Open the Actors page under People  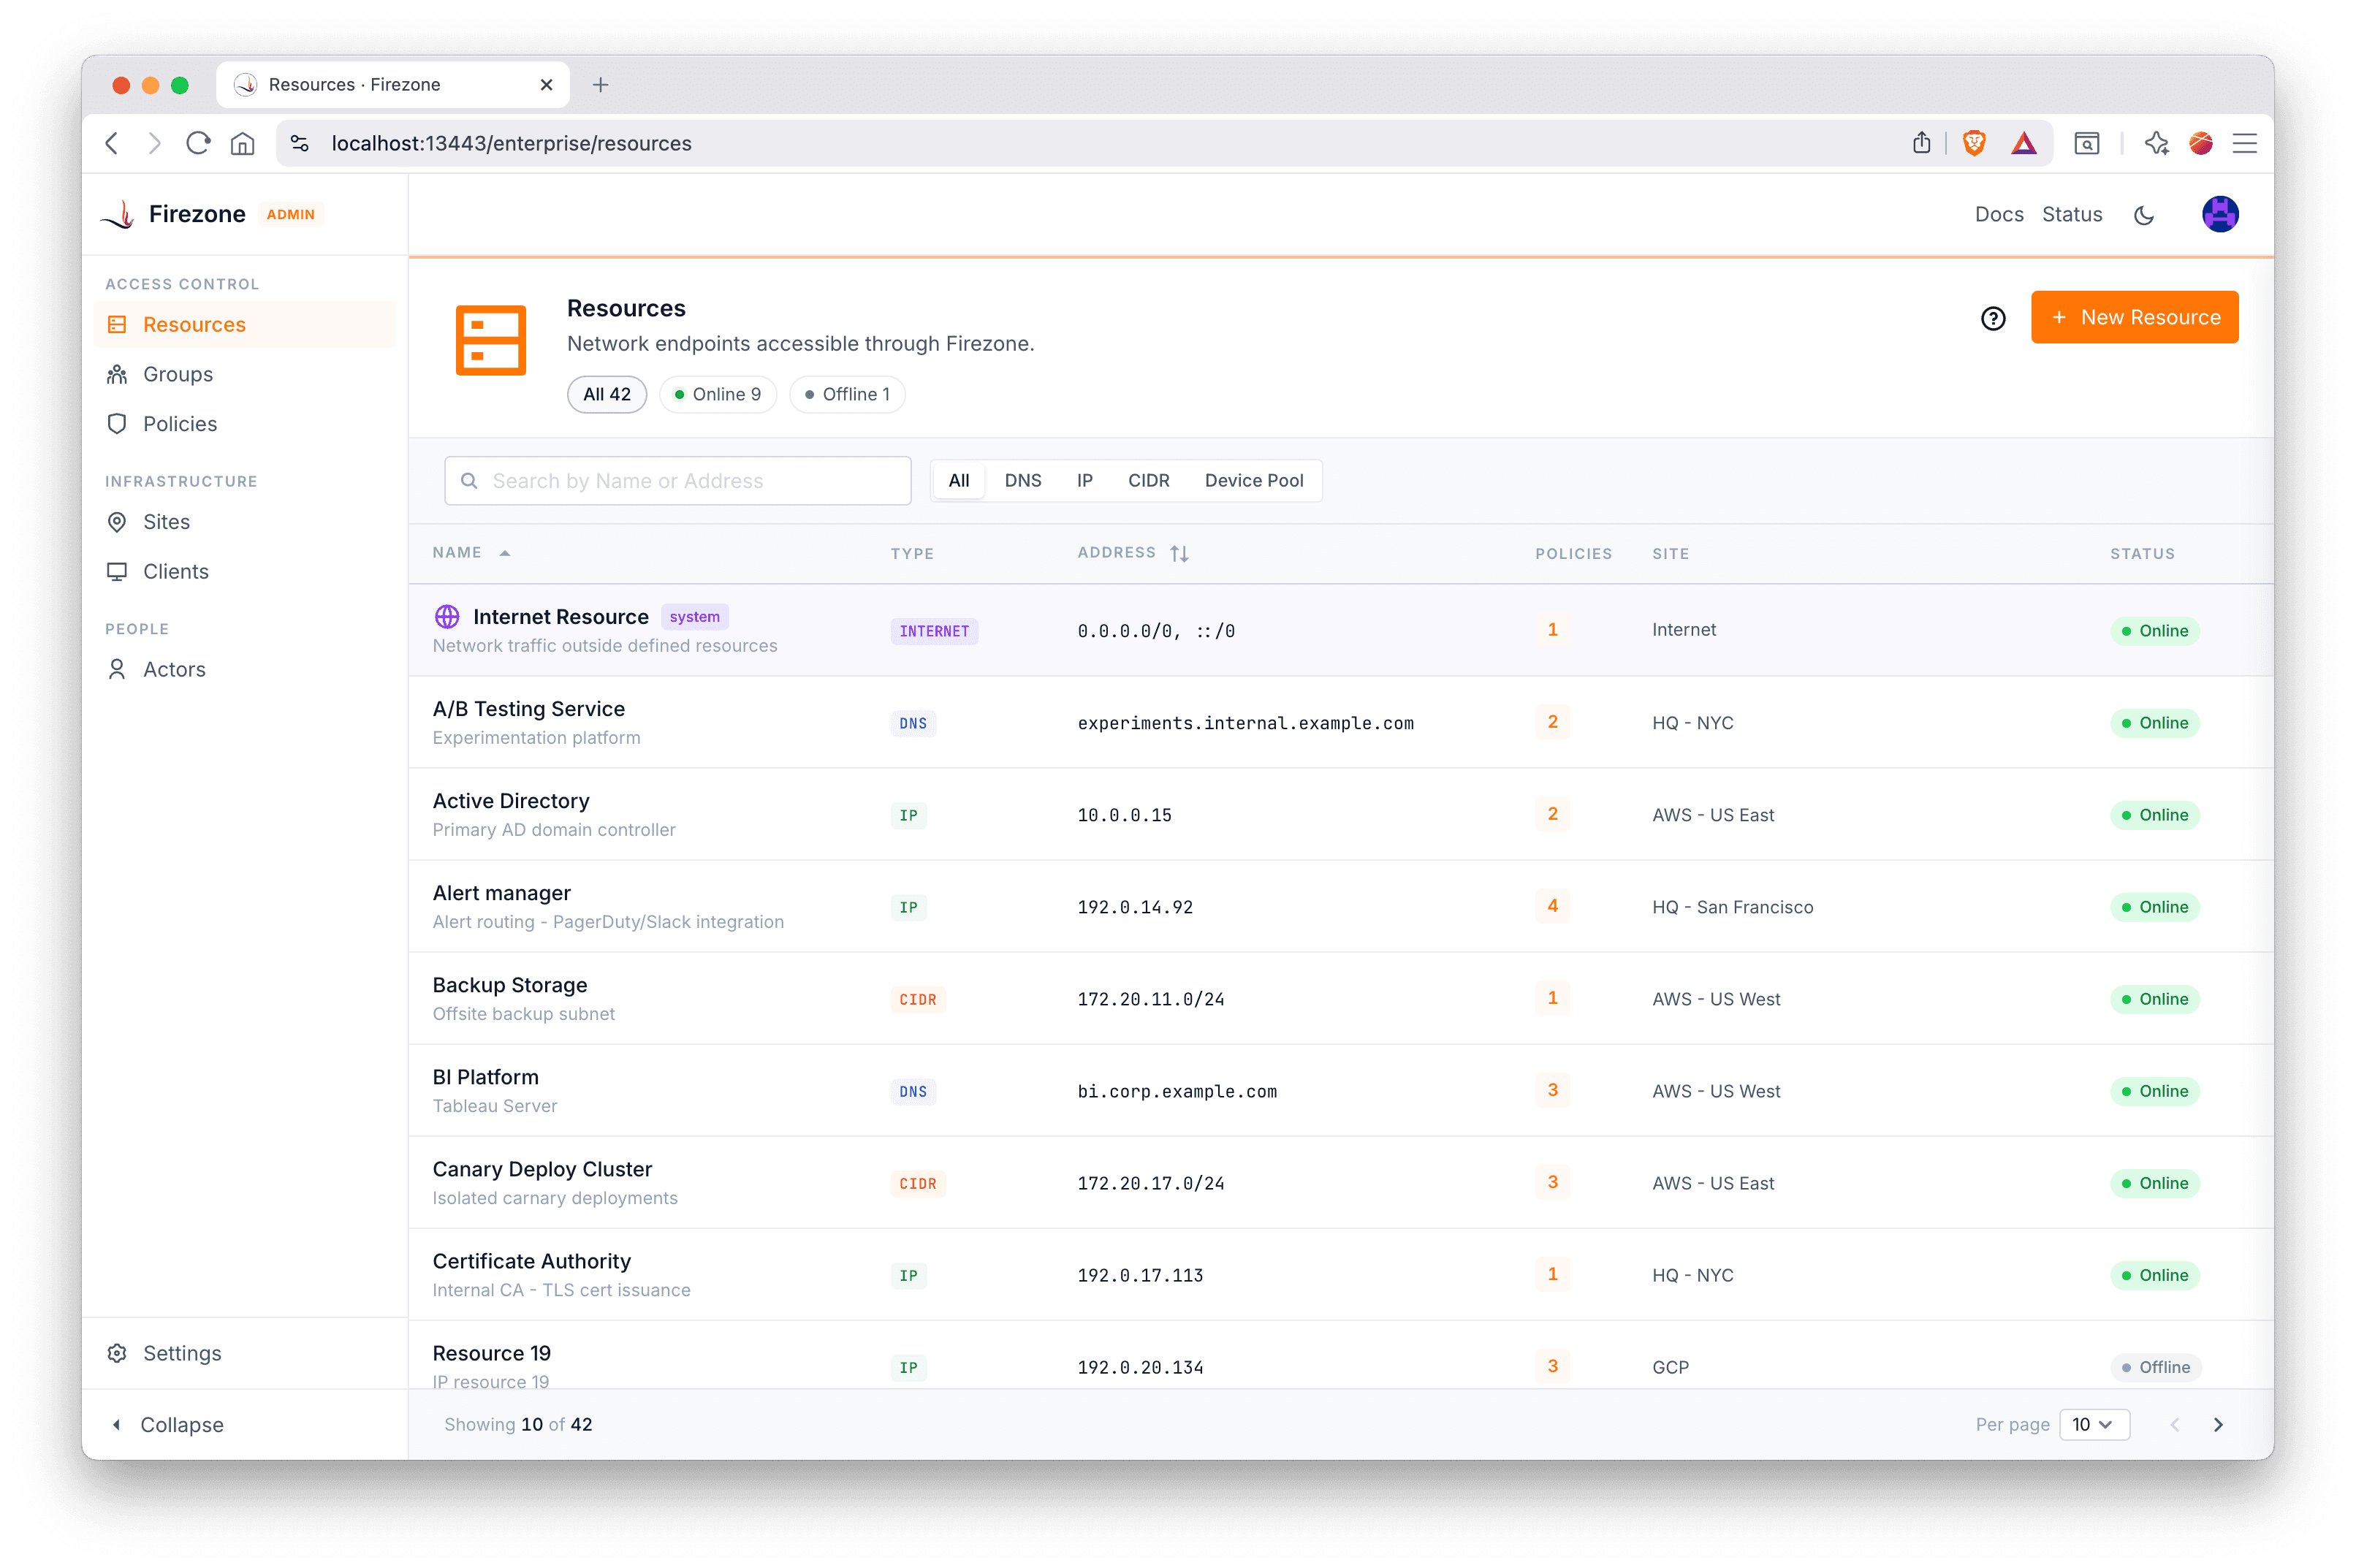pyautogui.click(x=175, y=668)
